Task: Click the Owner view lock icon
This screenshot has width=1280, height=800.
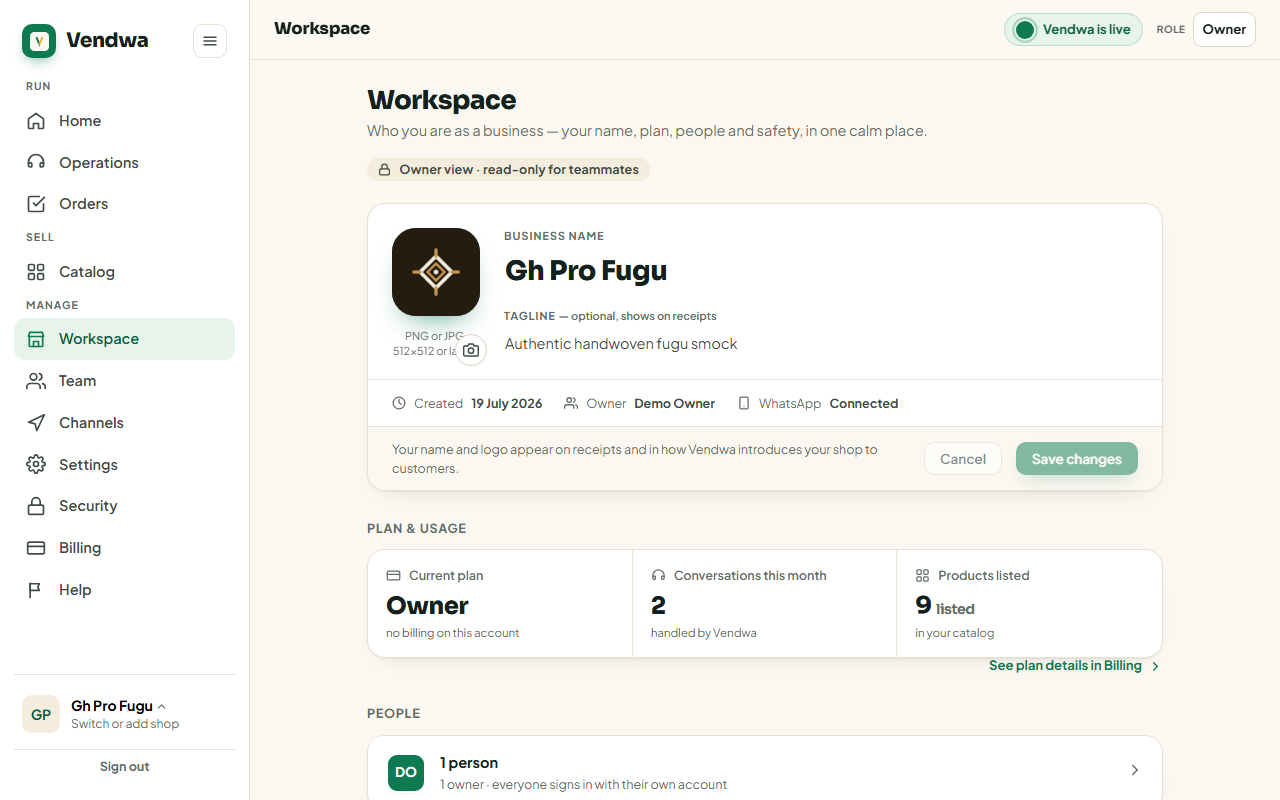Action: (385, 170)
